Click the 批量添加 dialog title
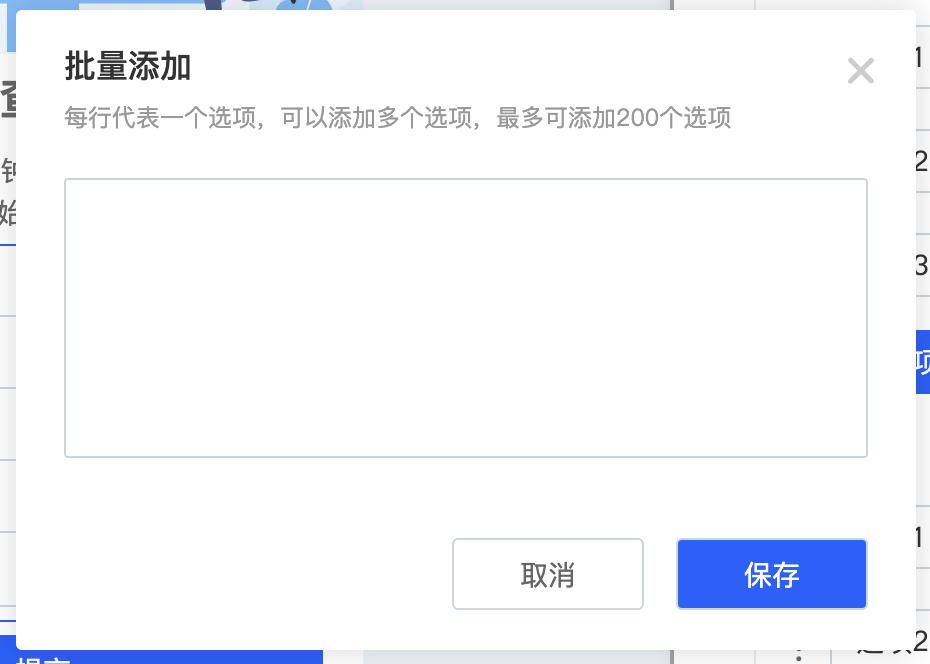 click(x=128, y=66)
